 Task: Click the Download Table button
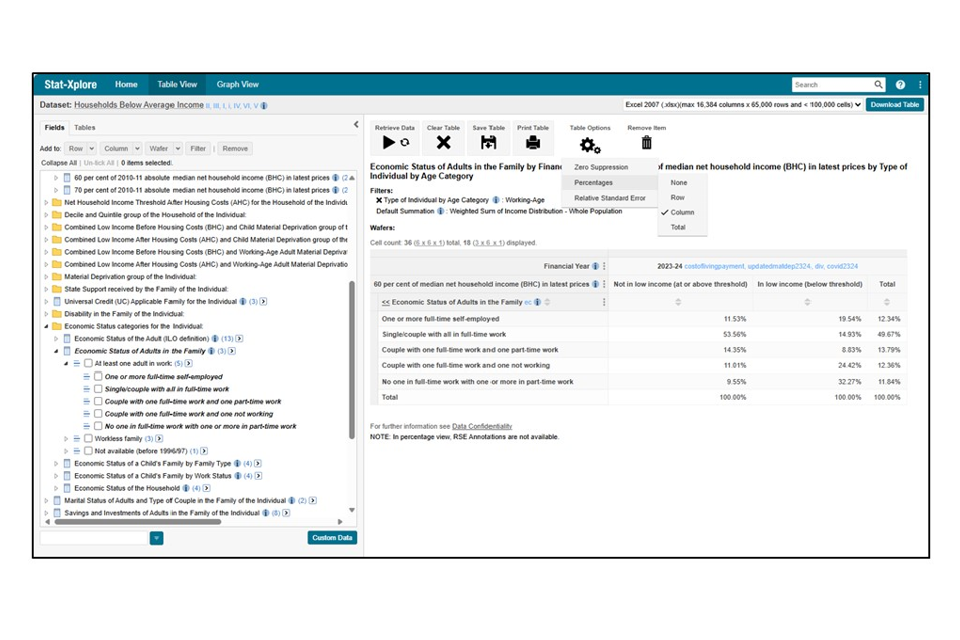pyautogui.click(x=894, y=105)
